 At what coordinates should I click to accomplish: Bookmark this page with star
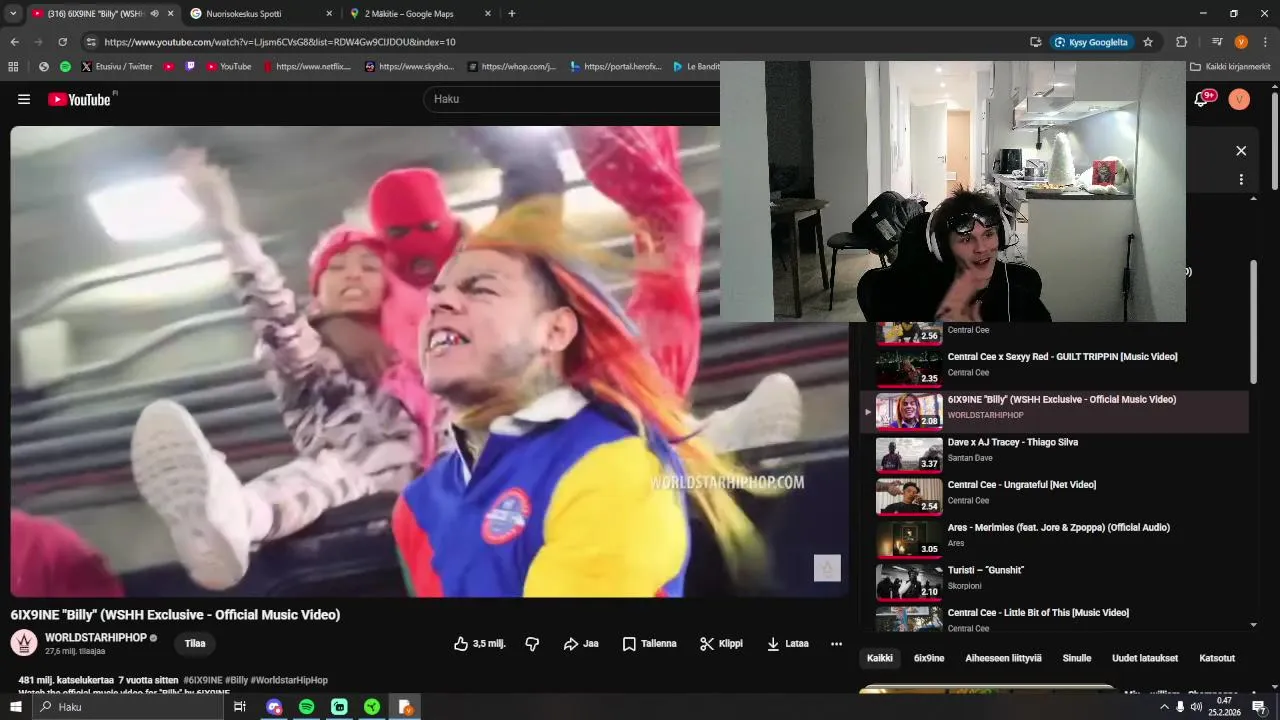coord(1148,42)
